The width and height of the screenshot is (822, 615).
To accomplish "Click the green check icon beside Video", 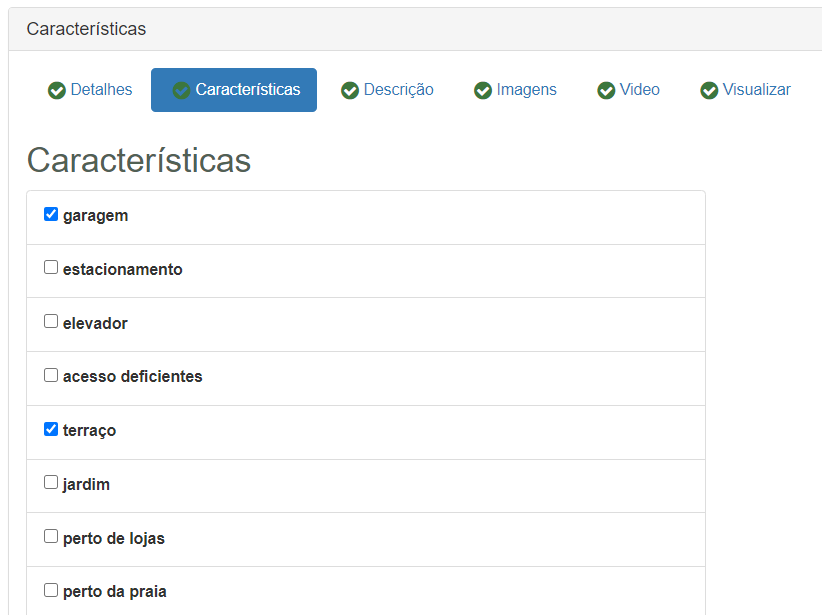I will pyautogui.click(x=606, y=90).
